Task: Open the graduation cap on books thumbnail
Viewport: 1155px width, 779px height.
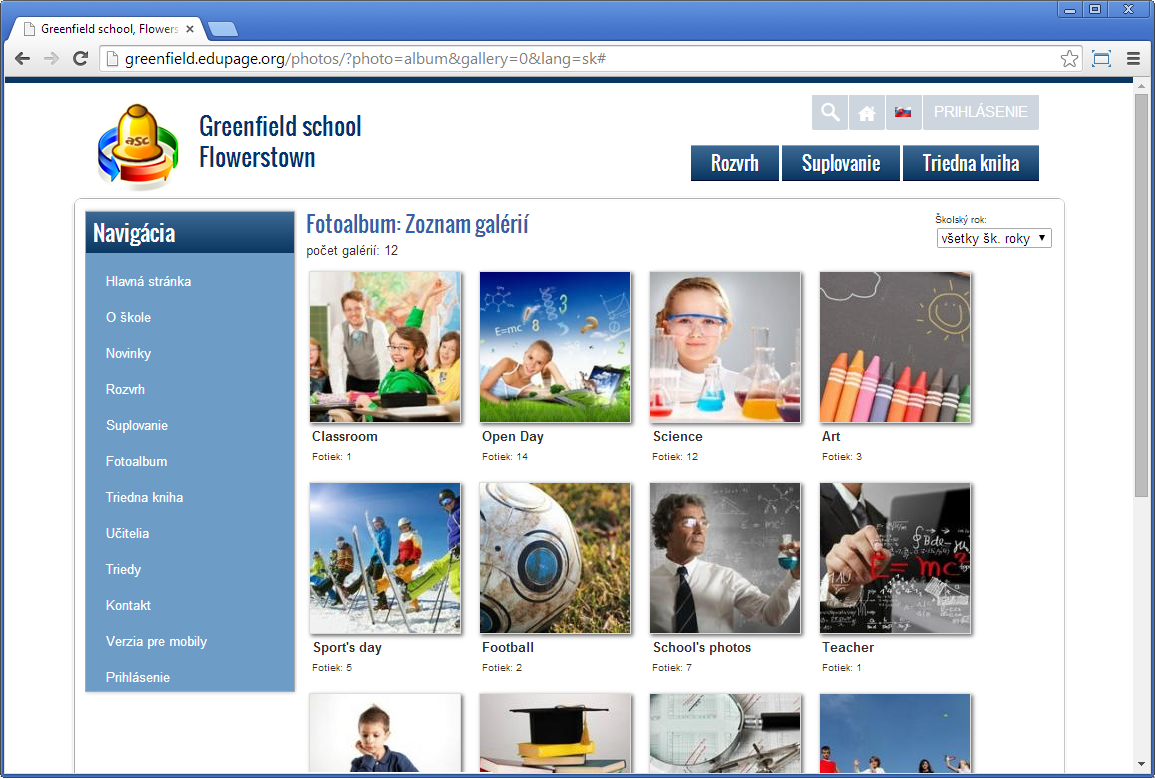Action: pos(555,733)
